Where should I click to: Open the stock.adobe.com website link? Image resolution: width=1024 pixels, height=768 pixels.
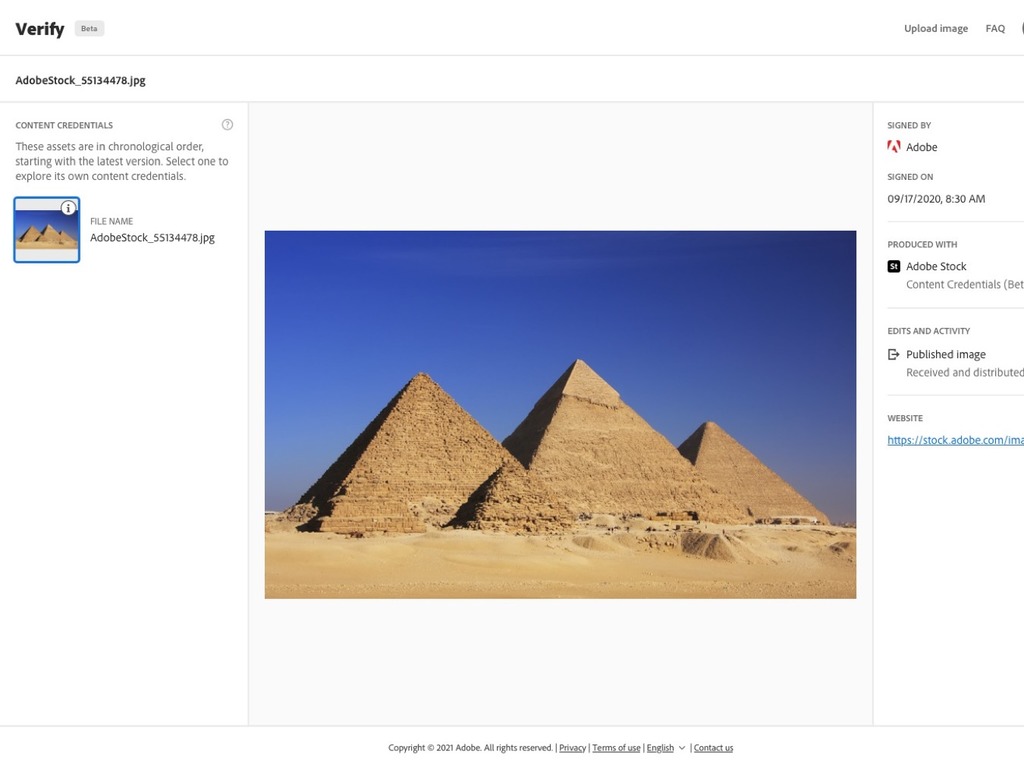[x=955, y=440]
